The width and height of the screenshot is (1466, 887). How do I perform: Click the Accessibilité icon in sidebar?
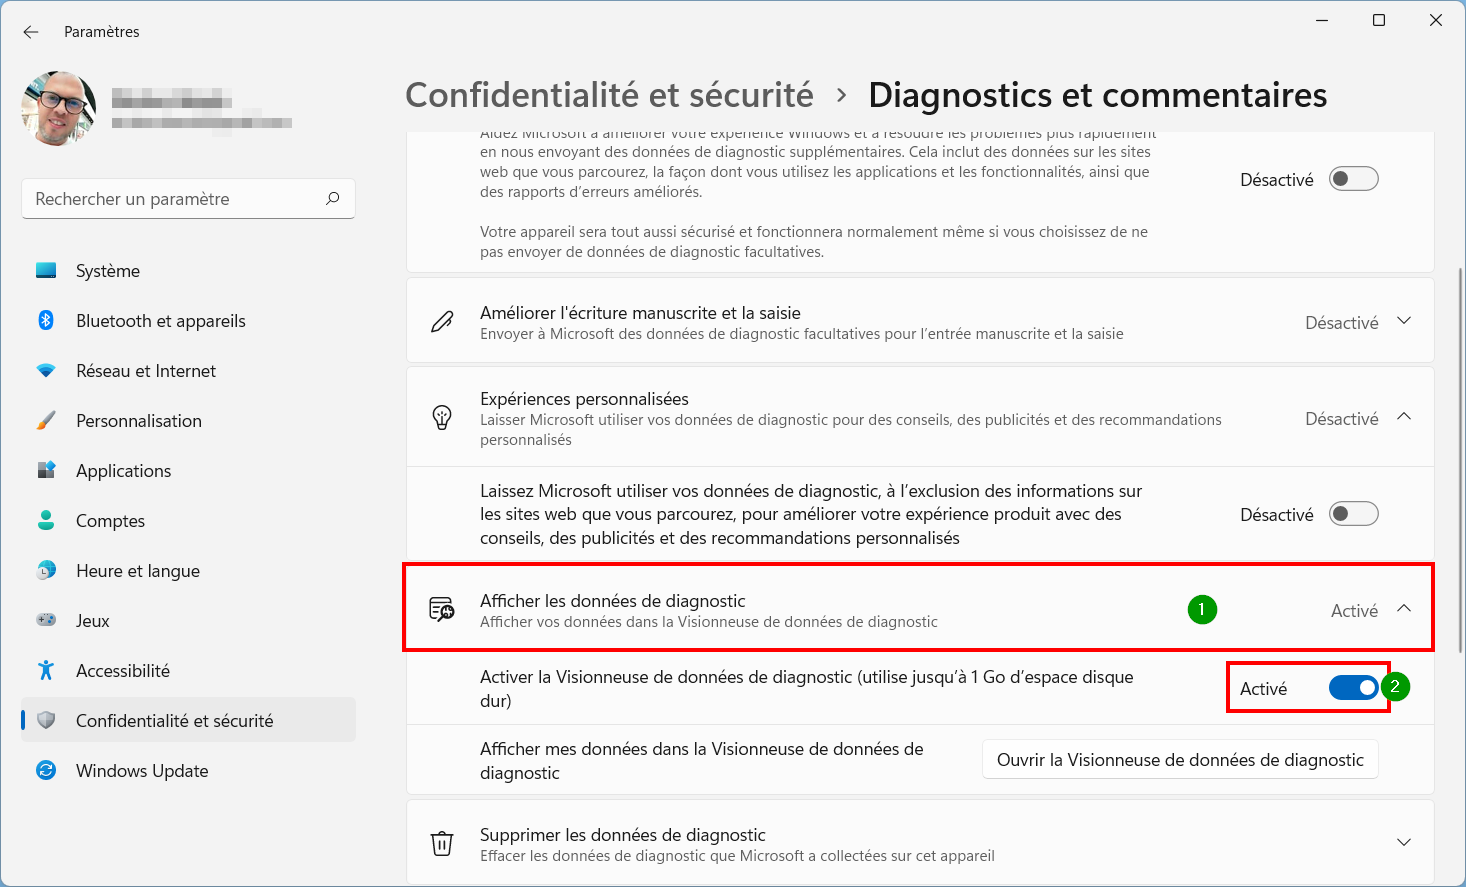point(46,670)
